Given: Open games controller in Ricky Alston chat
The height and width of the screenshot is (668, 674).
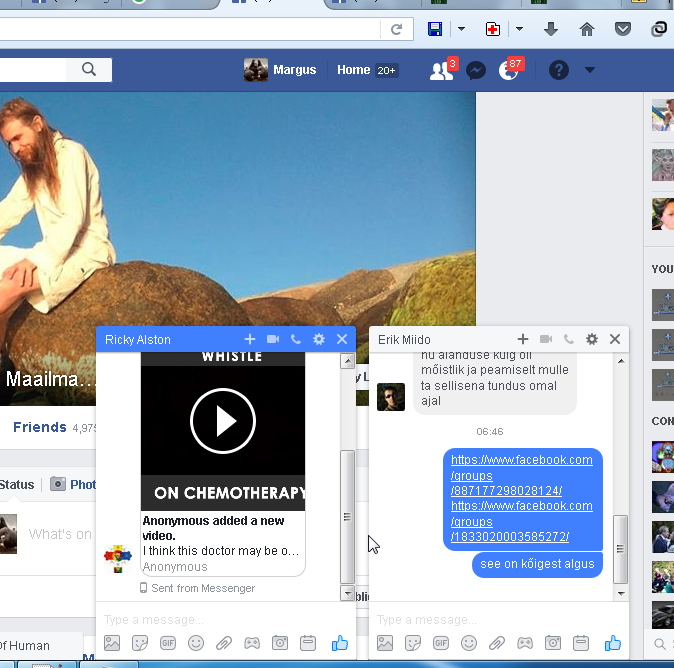Looking at the screenshot, I should coord(252,643).
